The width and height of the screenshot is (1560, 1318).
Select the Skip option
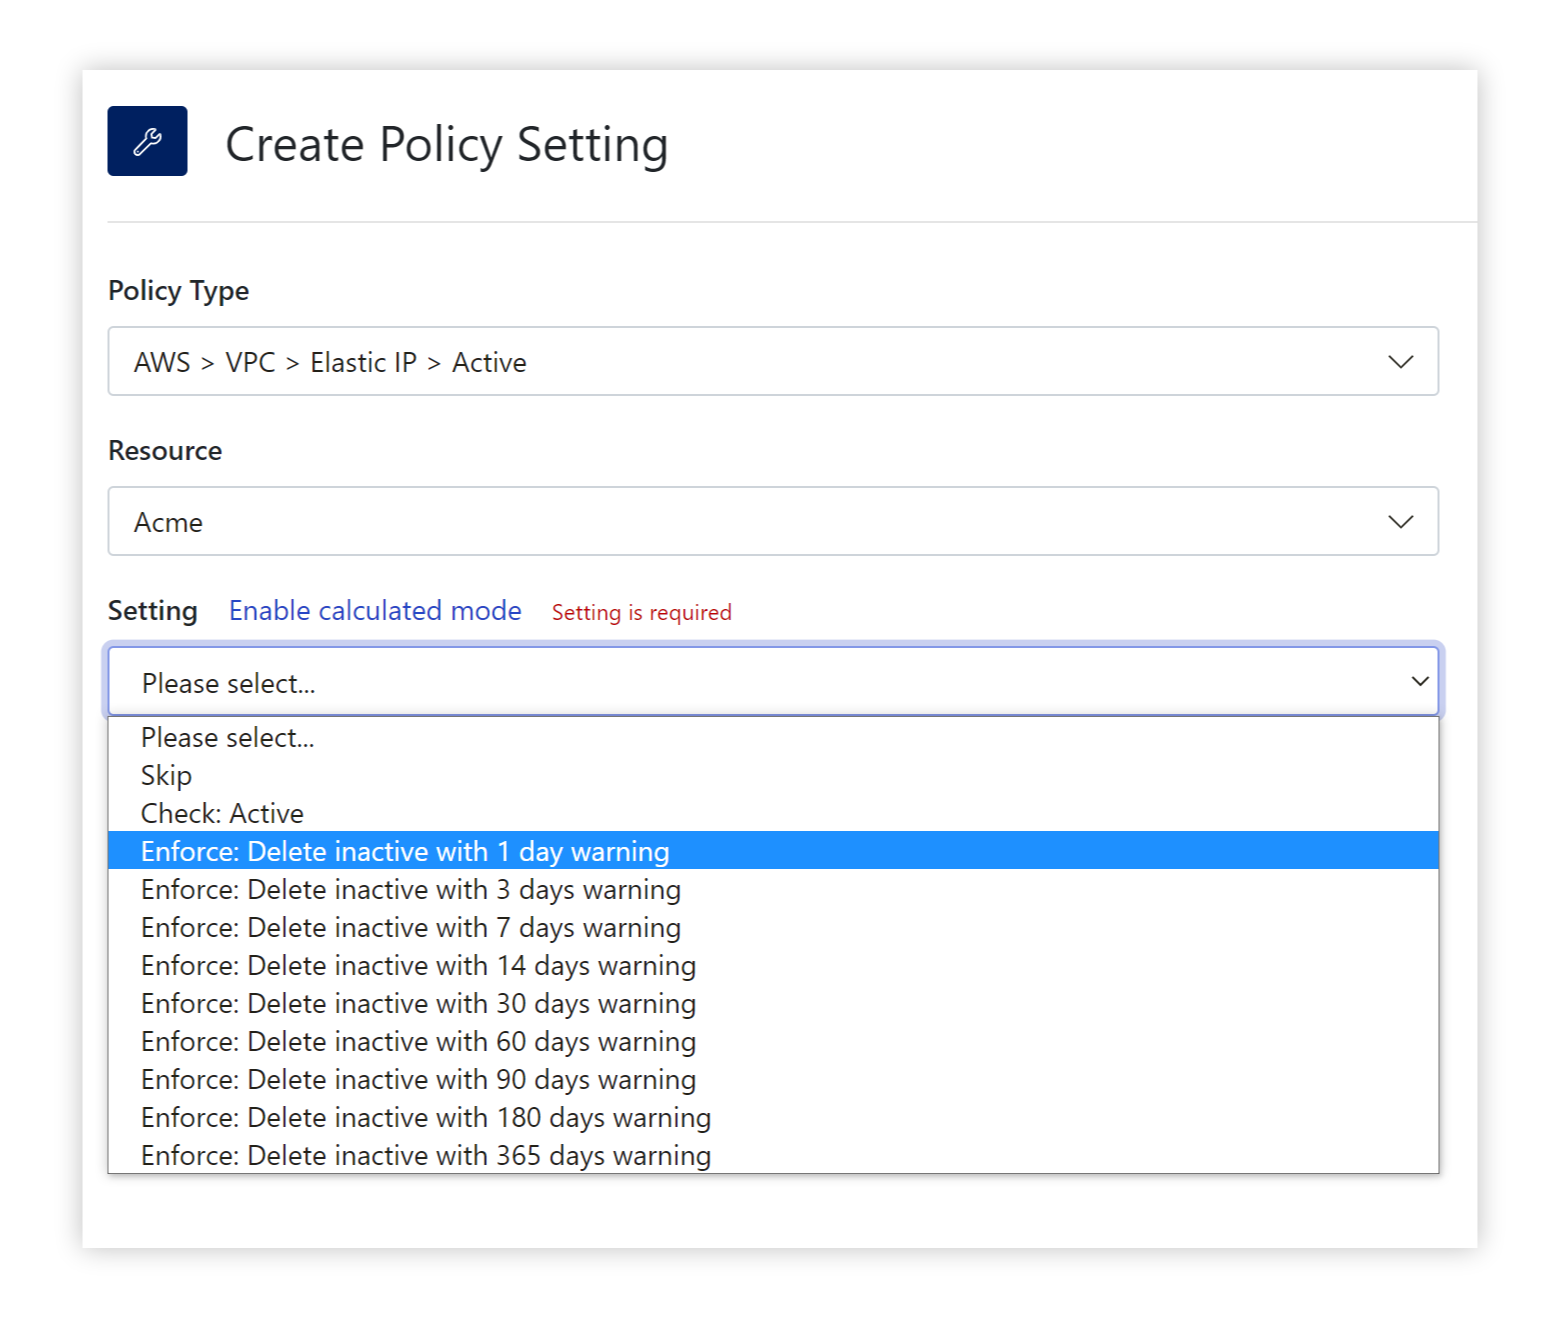pyautogui.click(x=773, y=775)
